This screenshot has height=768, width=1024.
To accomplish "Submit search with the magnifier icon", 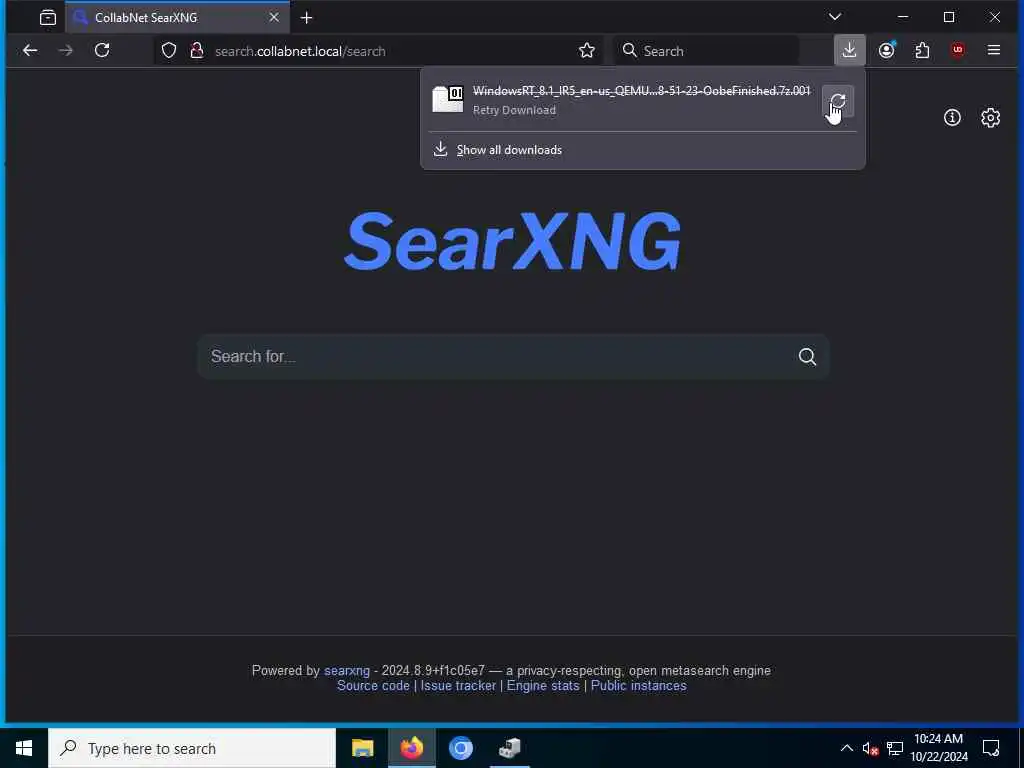I will (x=807, y=356).
